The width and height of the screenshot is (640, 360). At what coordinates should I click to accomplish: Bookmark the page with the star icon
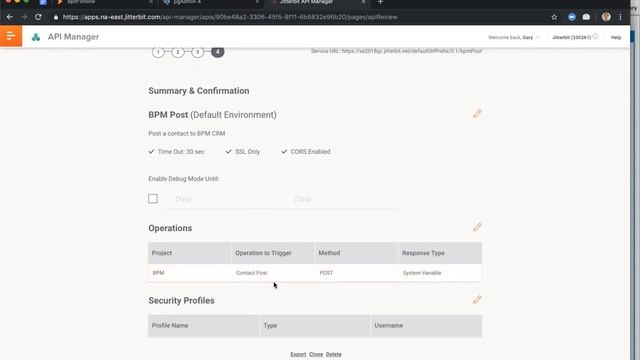coord(554,17)
